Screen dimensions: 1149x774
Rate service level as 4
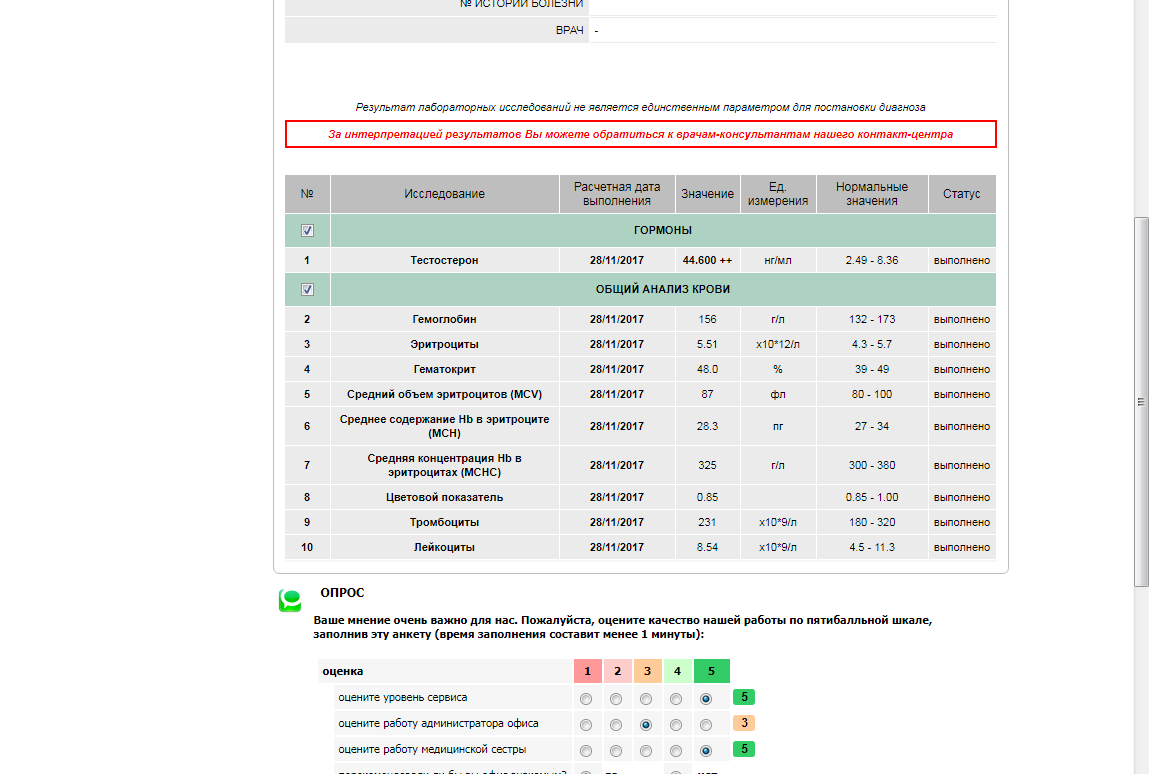pyautogui.click(x=676, y=699)
